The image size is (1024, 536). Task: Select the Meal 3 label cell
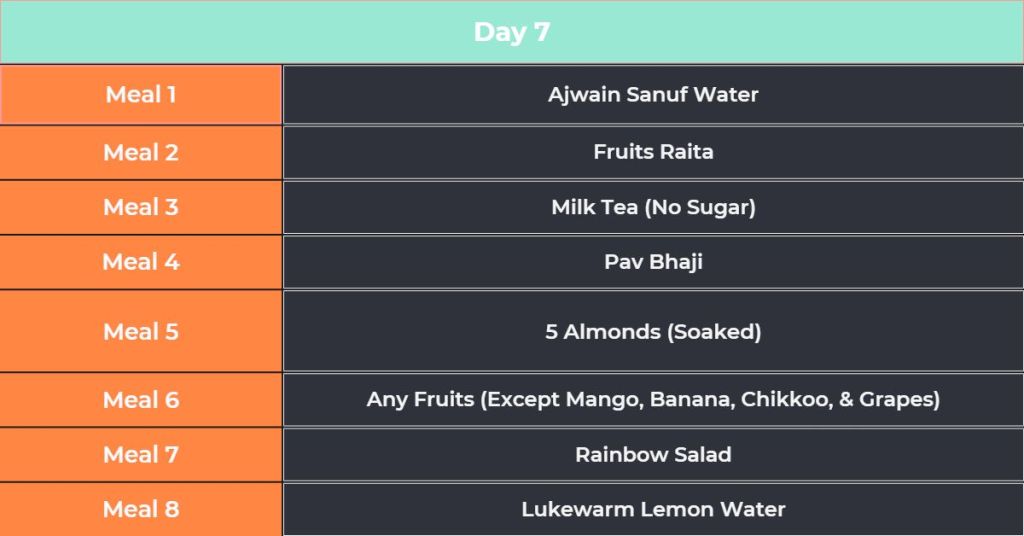[141, 208]
